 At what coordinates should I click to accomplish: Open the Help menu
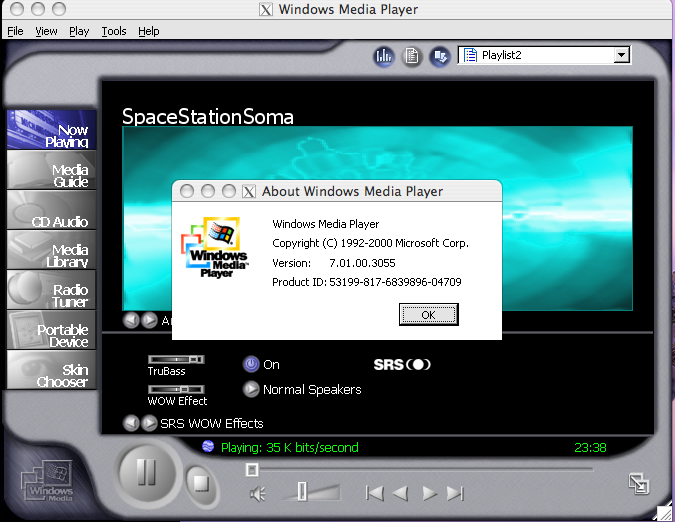tap(149, 31)
